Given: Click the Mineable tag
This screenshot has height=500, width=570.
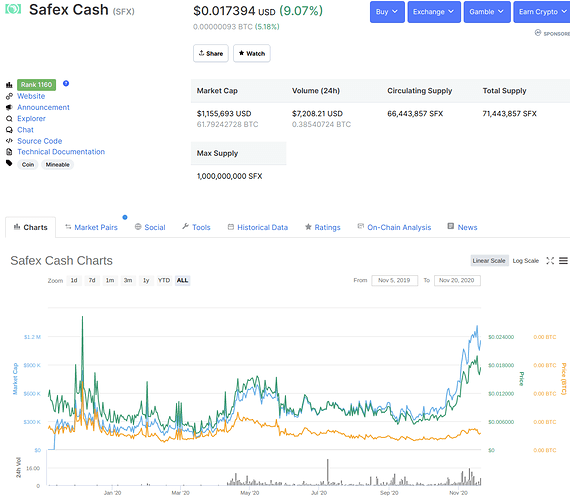Looking at the screenshot, I should pos(57,165).
